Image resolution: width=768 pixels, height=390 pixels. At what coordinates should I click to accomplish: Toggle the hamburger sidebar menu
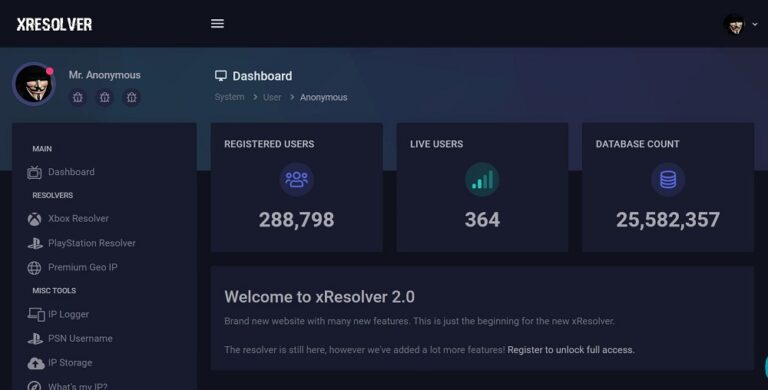pos(217,24)
